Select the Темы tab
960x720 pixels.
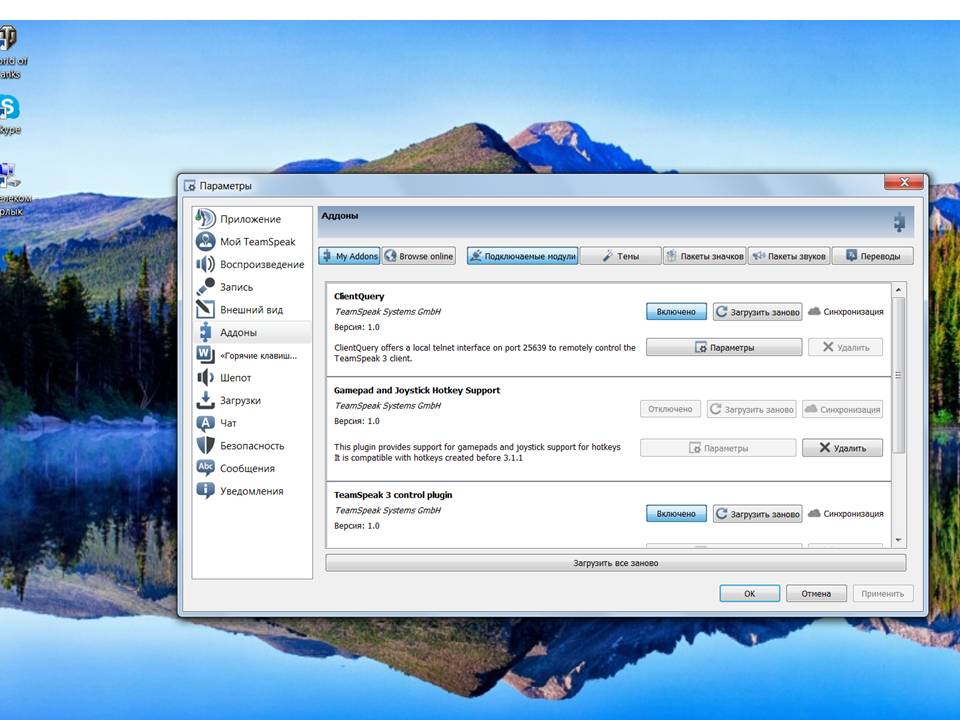[x=621, y=256]
